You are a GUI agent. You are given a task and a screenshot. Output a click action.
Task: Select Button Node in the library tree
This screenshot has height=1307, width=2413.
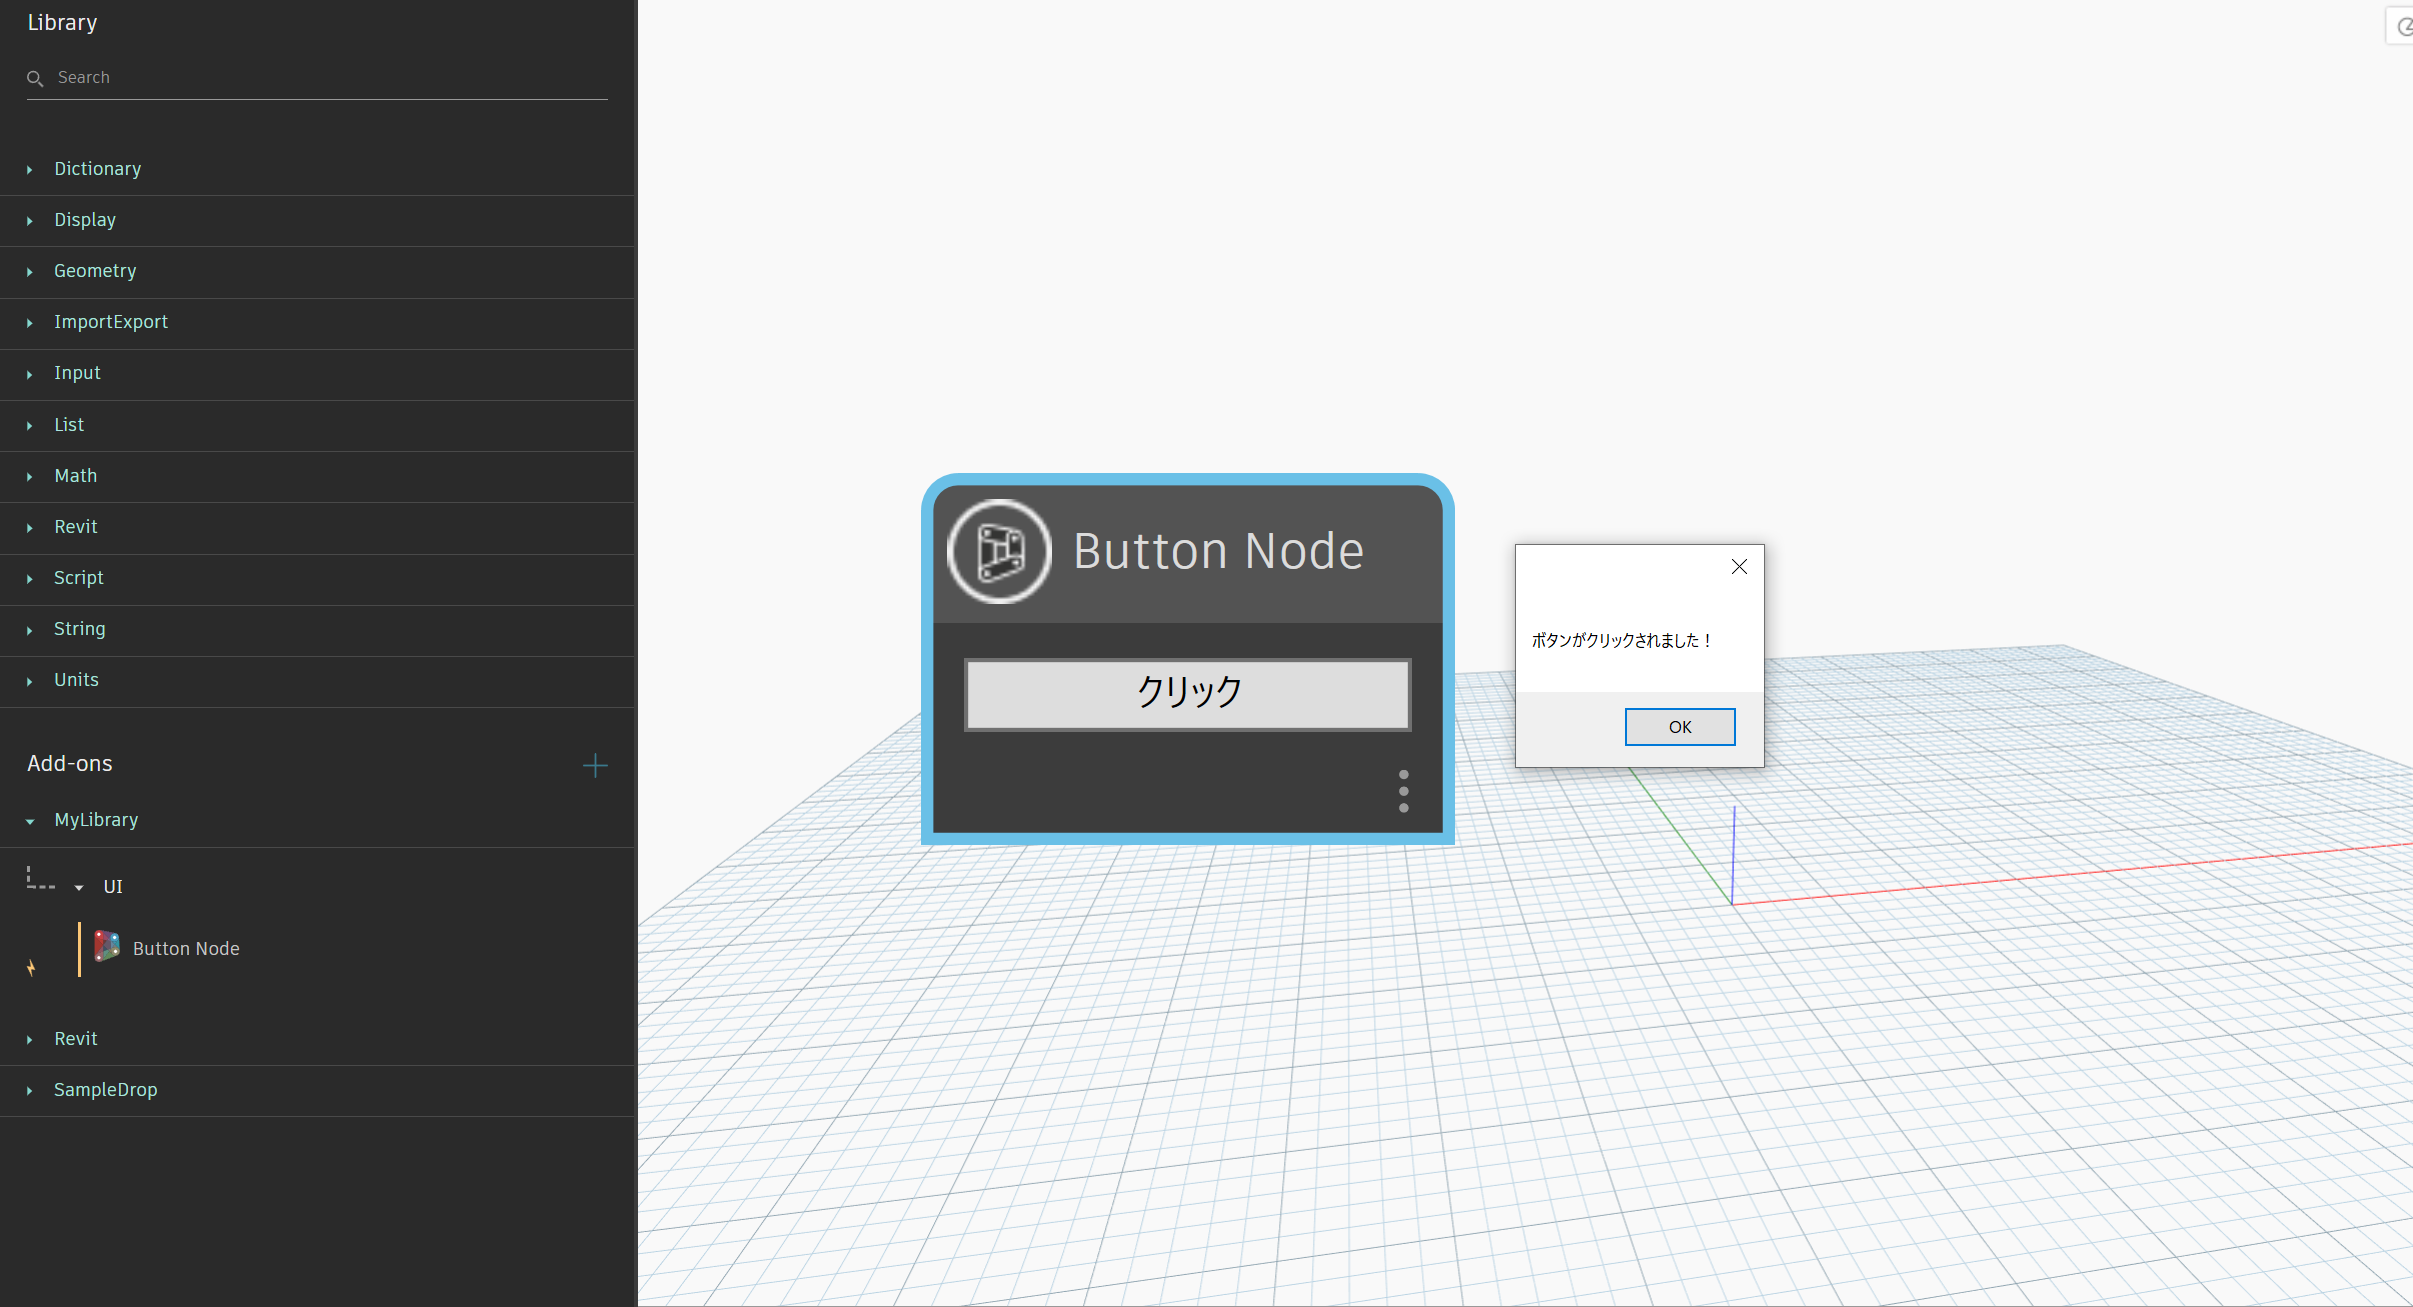(186, 949)
